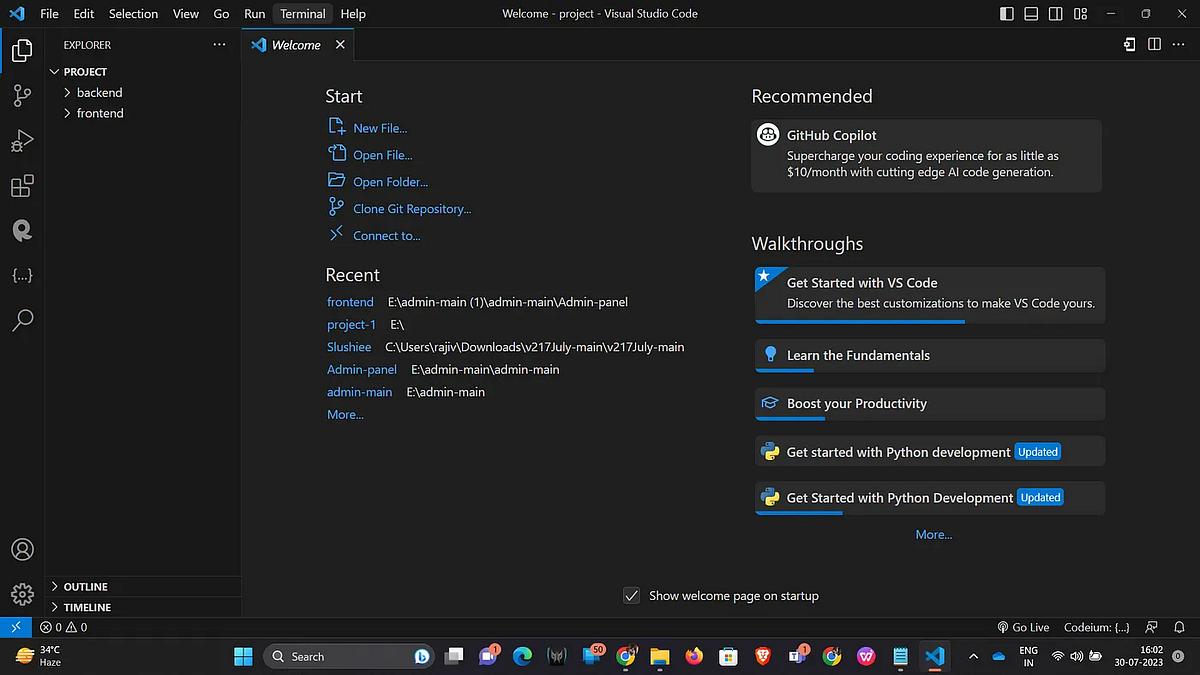Click the Open Folder... link

390,182
